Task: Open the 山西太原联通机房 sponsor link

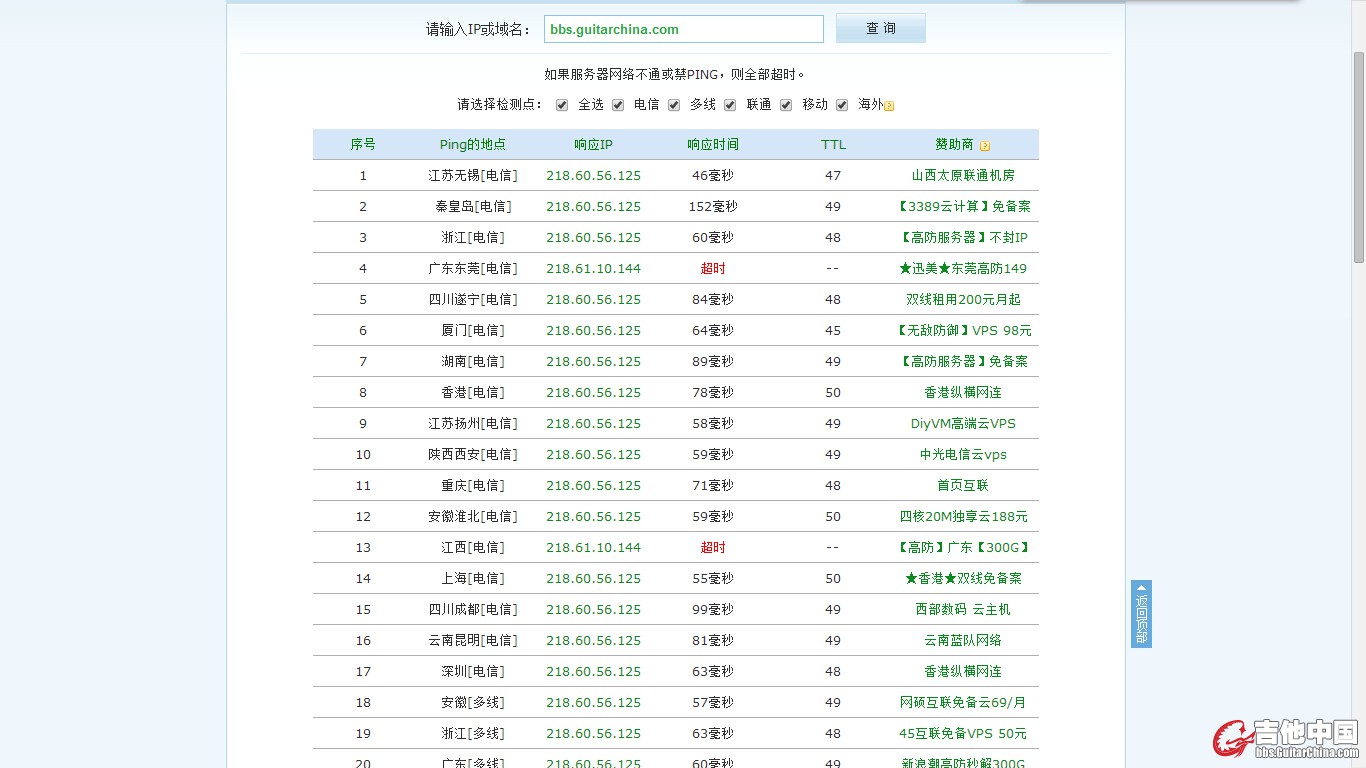Action: coord(963,175)
